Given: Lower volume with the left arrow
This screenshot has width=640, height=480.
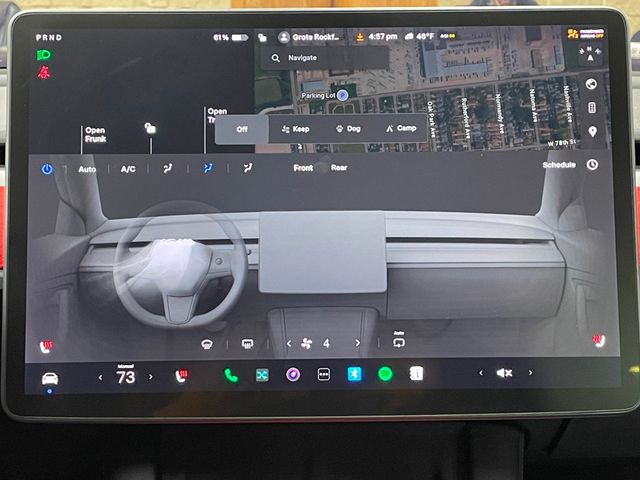Looking at the screenshot, I should pos(481,373).
